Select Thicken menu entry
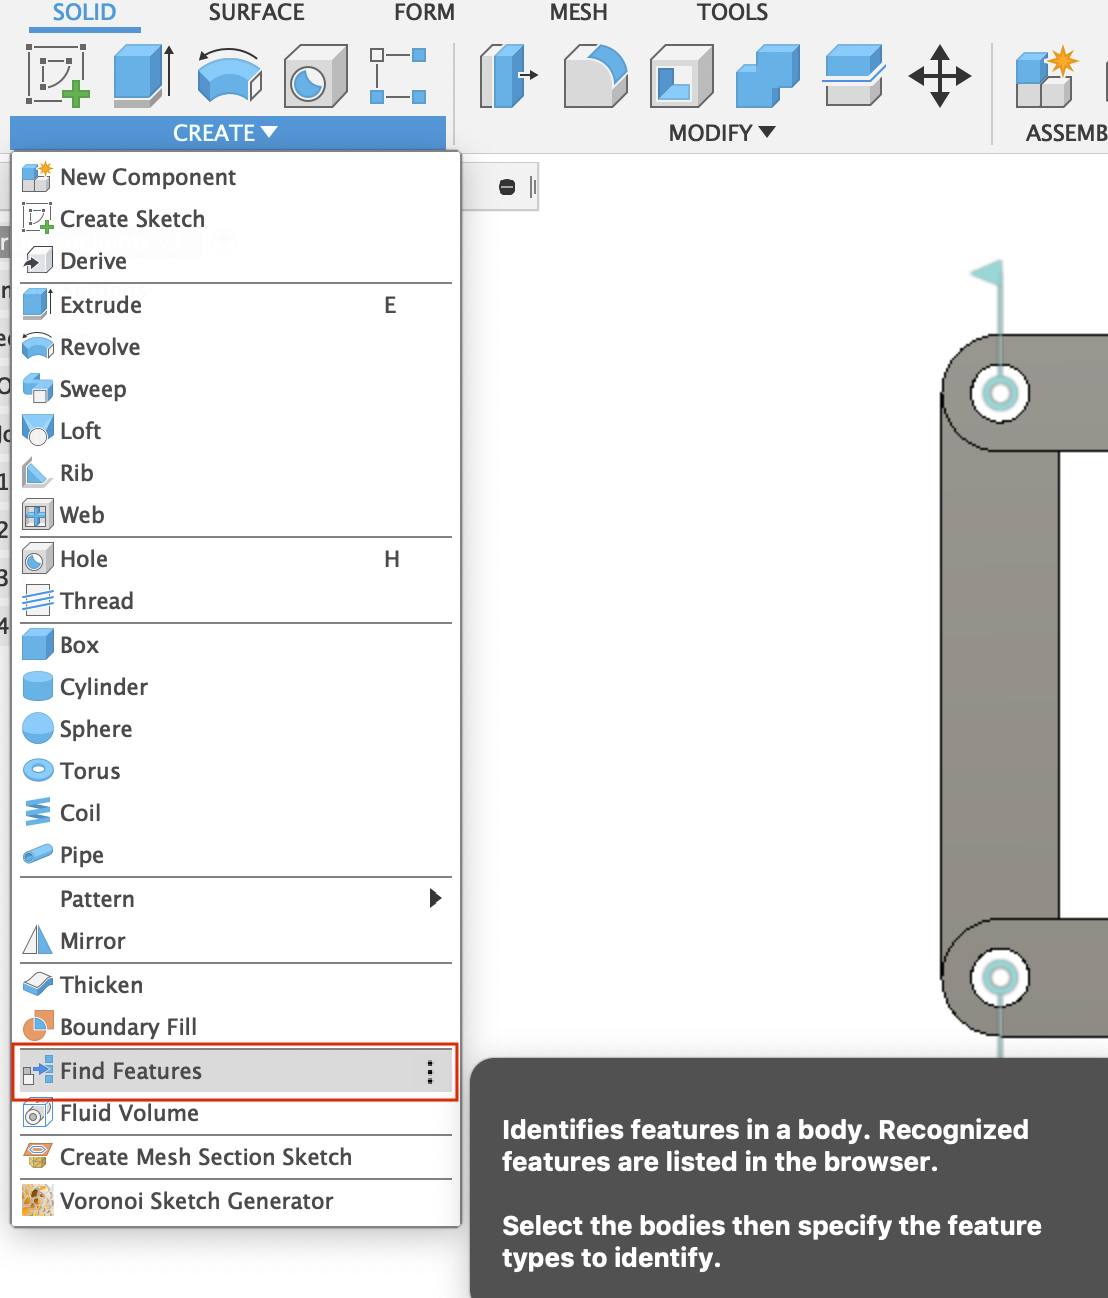This screenshot has width=1108, height=1298. [x=236, y=985]
